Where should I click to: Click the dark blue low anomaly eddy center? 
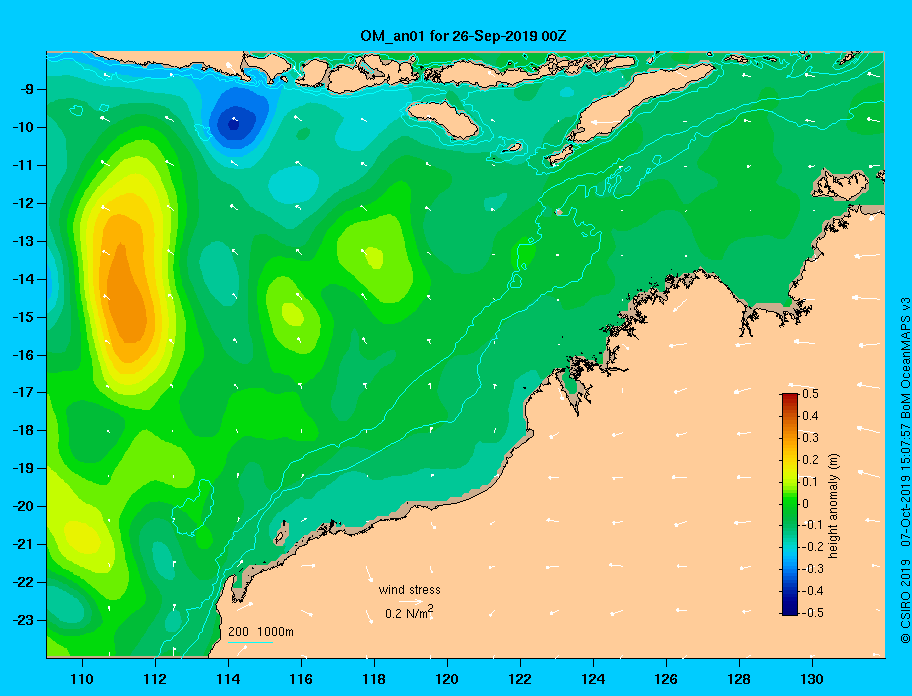234,123
